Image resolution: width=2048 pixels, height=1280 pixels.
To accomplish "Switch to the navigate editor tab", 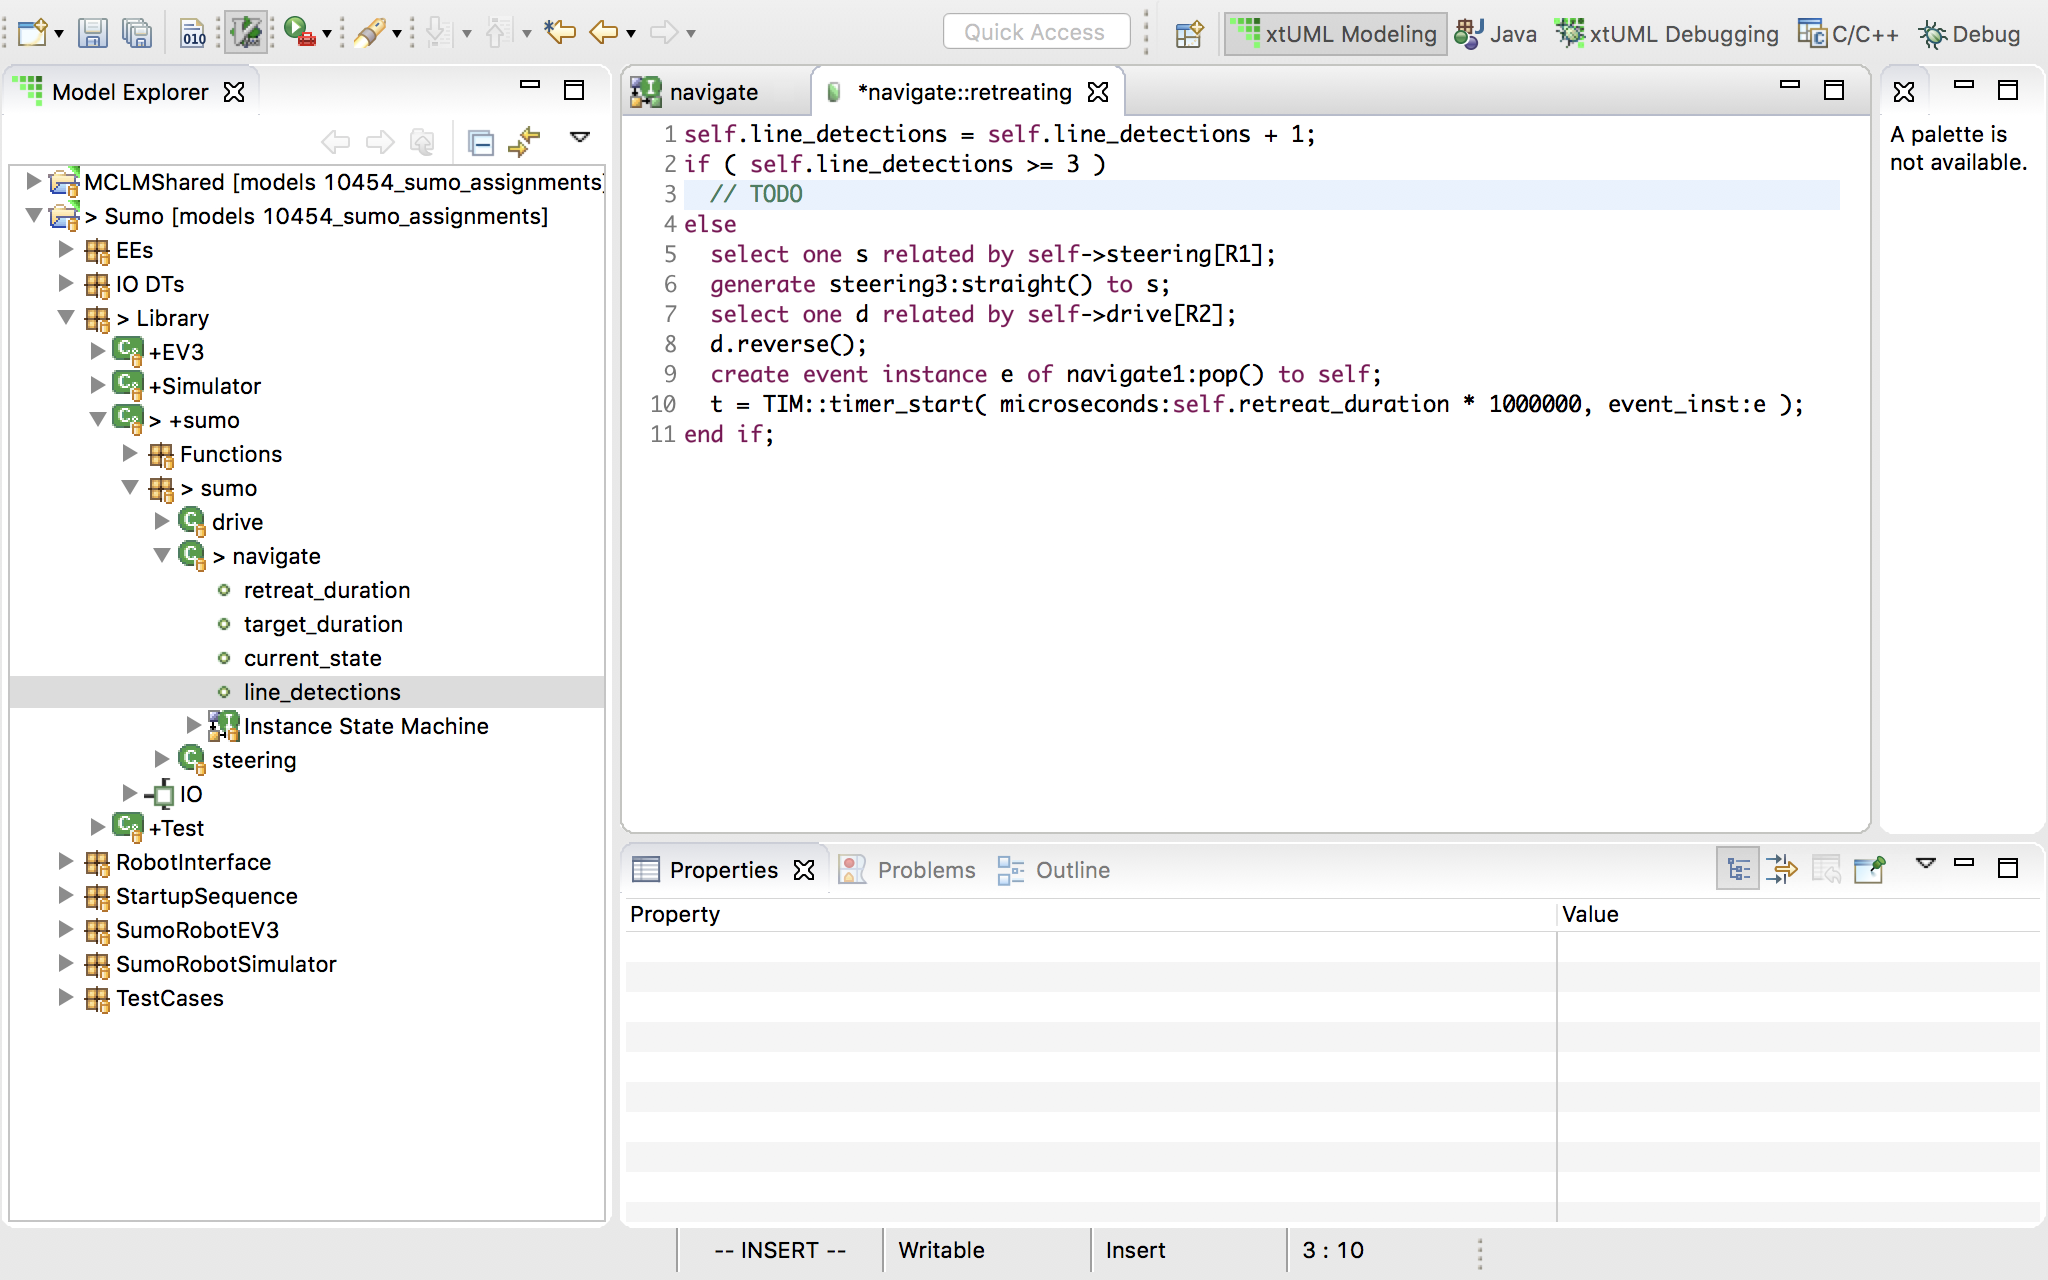I will [712, 92].
